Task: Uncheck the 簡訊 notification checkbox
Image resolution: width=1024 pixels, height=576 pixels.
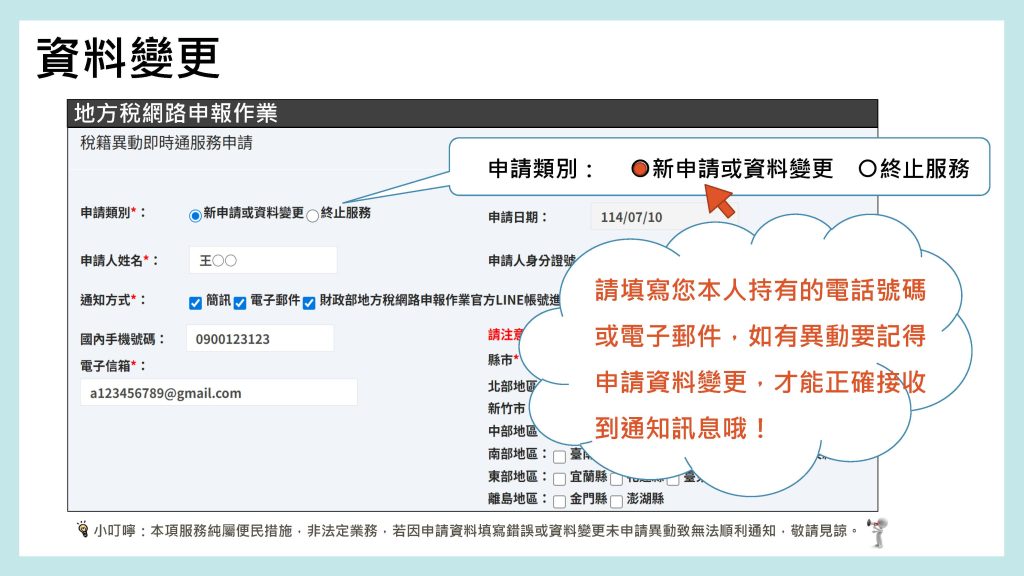Action: pyautogui.click(x=194, y=303)
